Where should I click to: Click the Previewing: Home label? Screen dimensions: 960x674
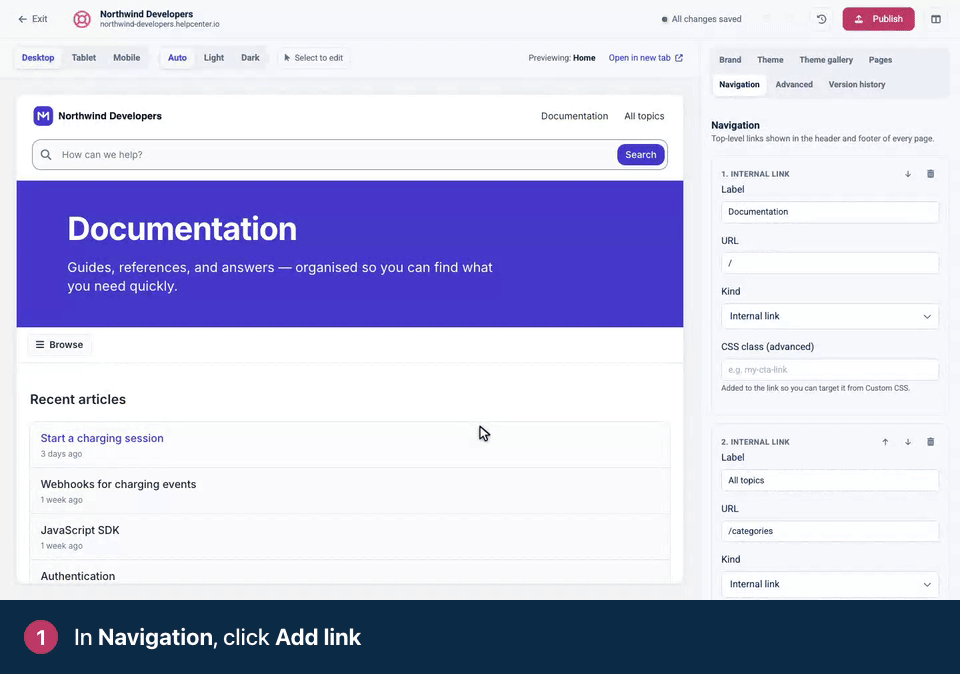click(561, 58)
